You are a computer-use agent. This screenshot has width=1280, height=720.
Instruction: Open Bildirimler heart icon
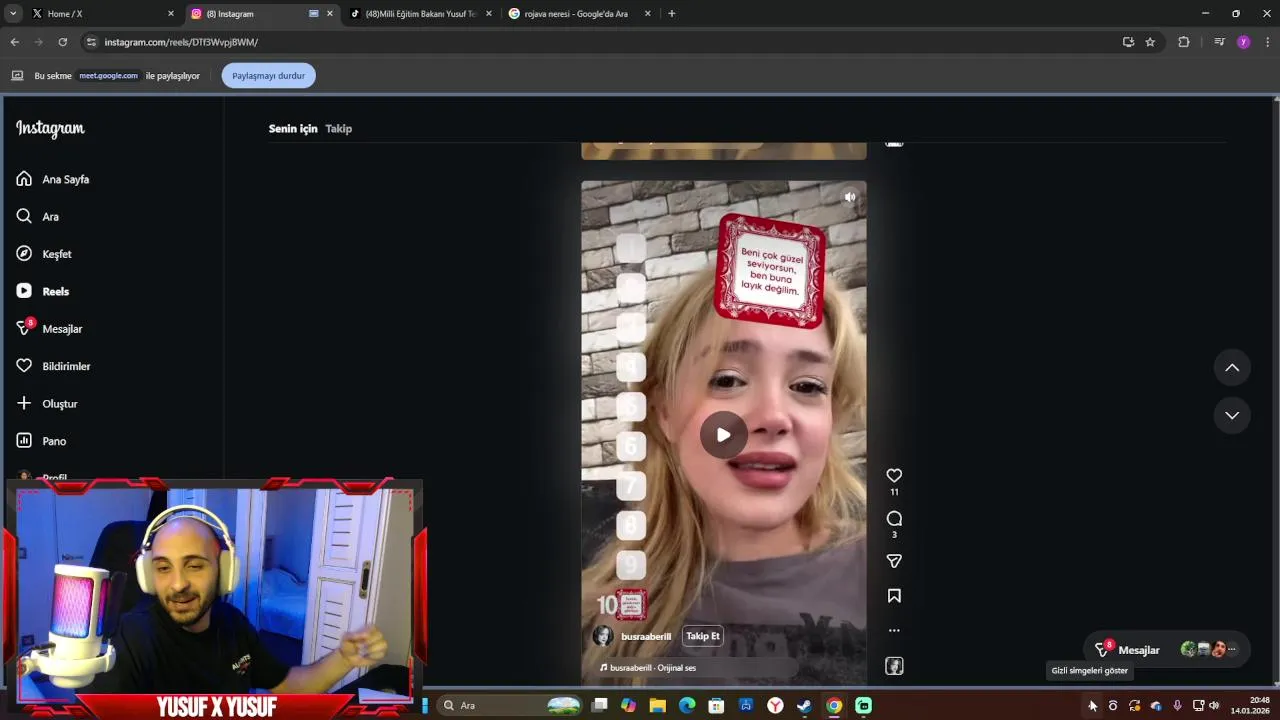click(24, 366)
